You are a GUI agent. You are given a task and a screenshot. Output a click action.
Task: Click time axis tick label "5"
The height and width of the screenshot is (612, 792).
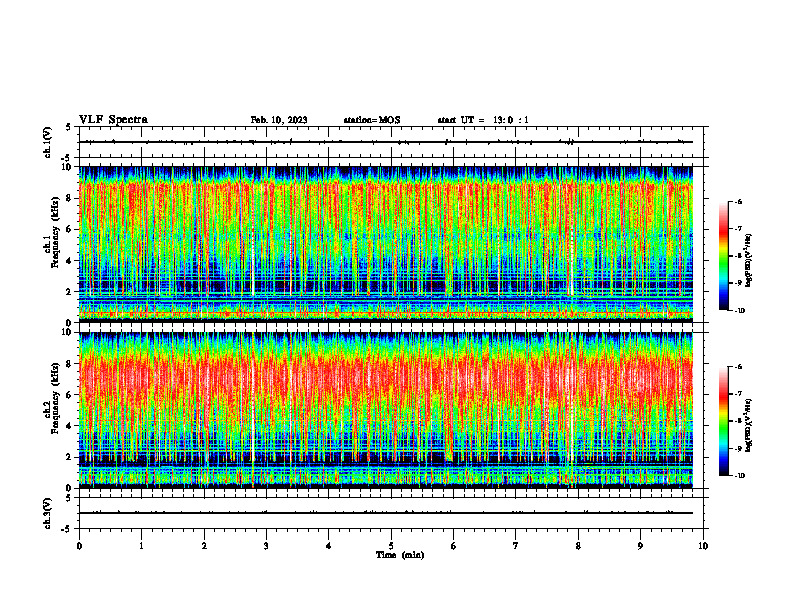pyautogui.click(x=391, y=546)
